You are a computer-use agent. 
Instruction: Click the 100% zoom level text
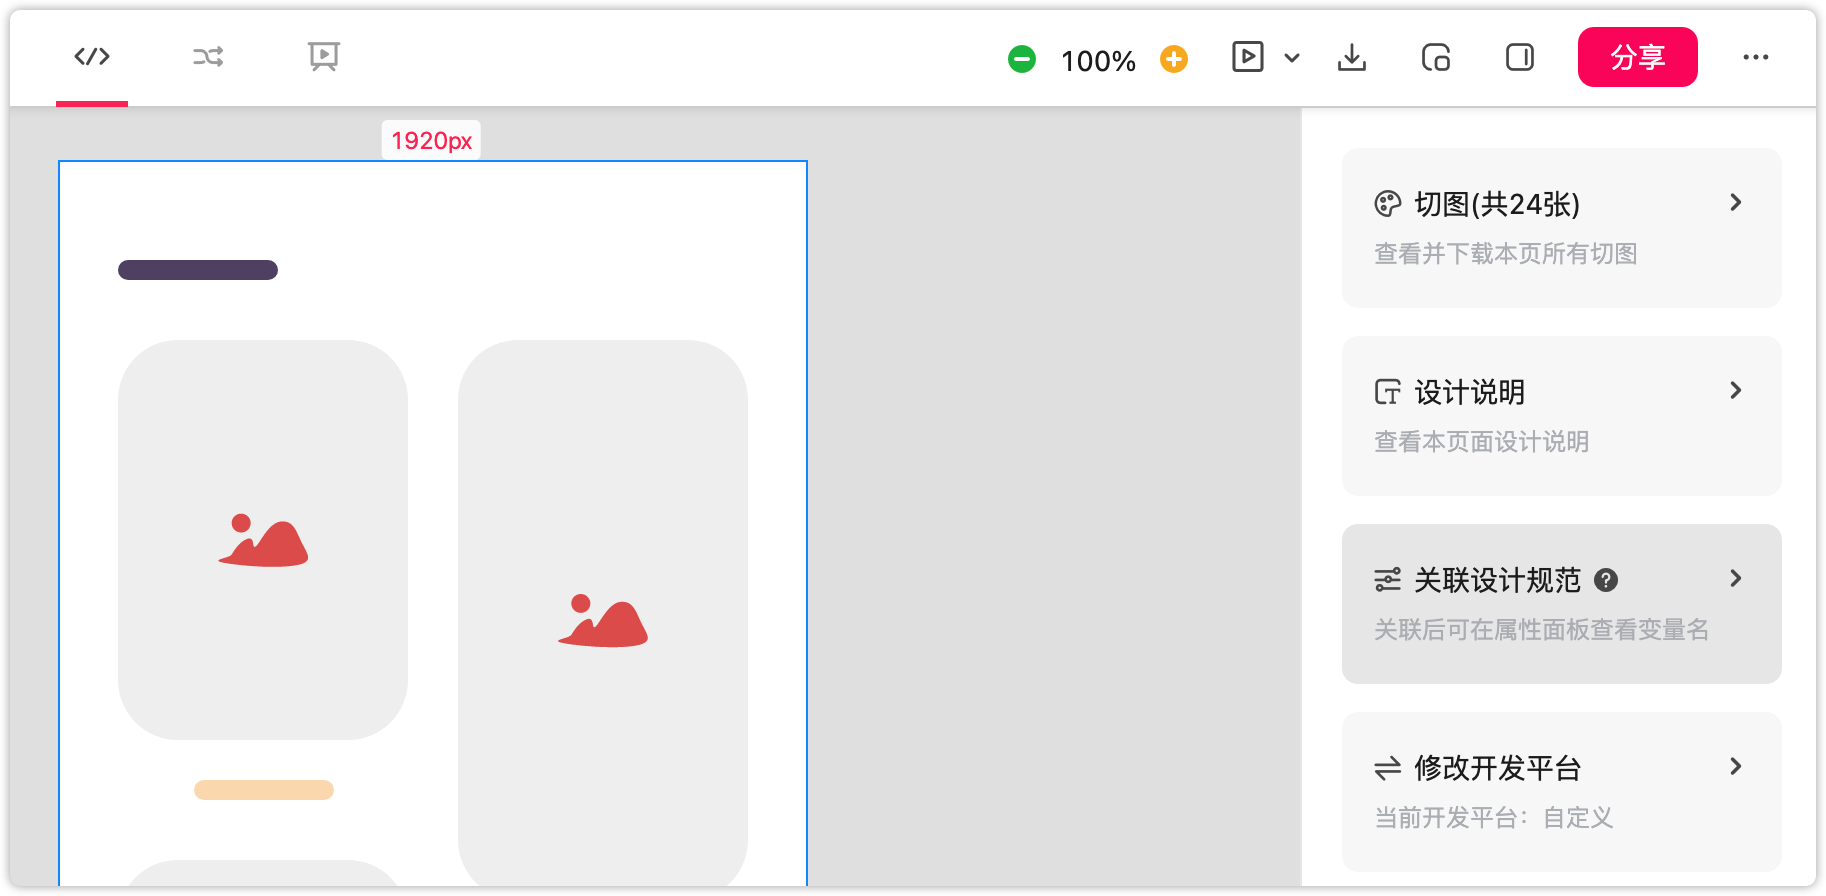(x=1098, y=61)
